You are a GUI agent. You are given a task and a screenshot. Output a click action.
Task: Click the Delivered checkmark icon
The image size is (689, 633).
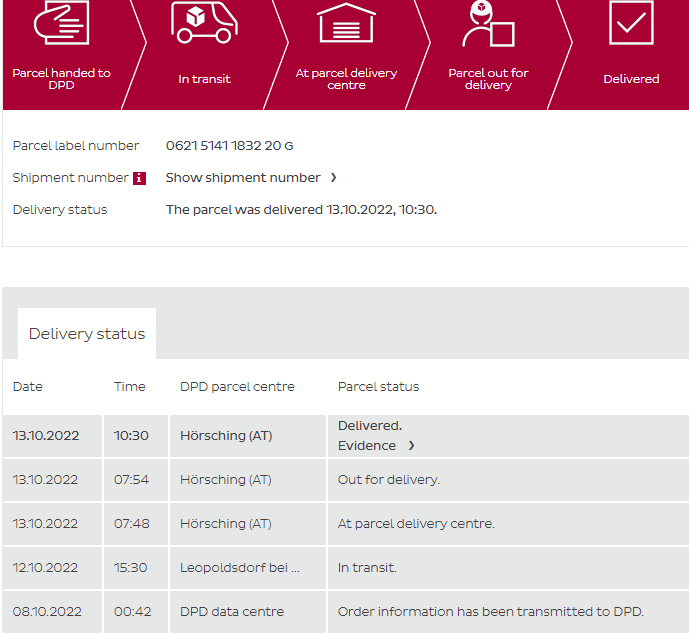pos(631,23)
